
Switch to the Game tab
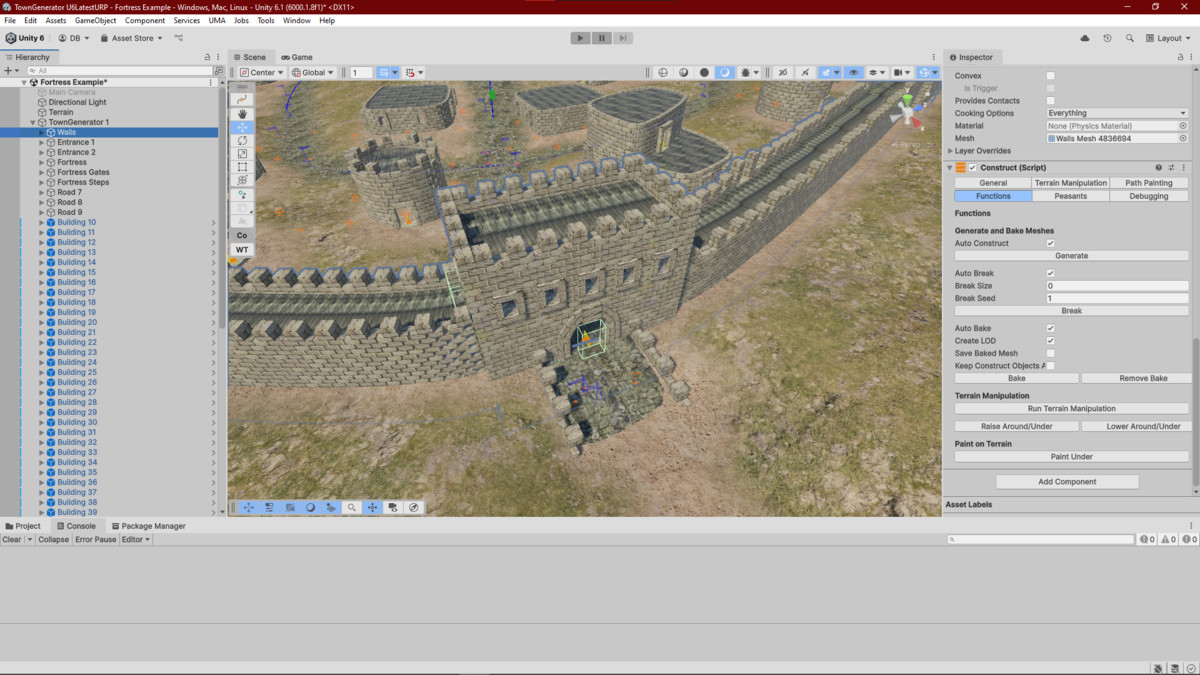297,57
